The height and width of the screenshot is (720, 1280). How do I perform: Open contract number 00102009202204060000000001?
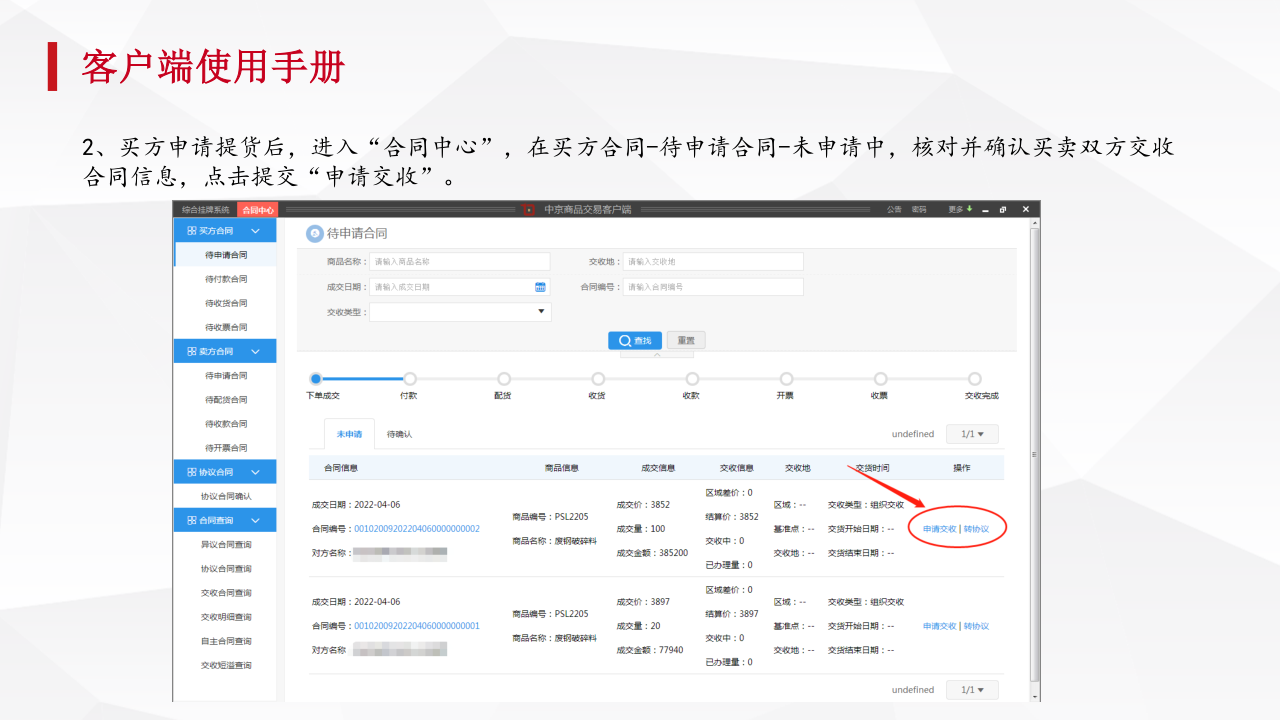pyautogui.click(x=417, y=626)
